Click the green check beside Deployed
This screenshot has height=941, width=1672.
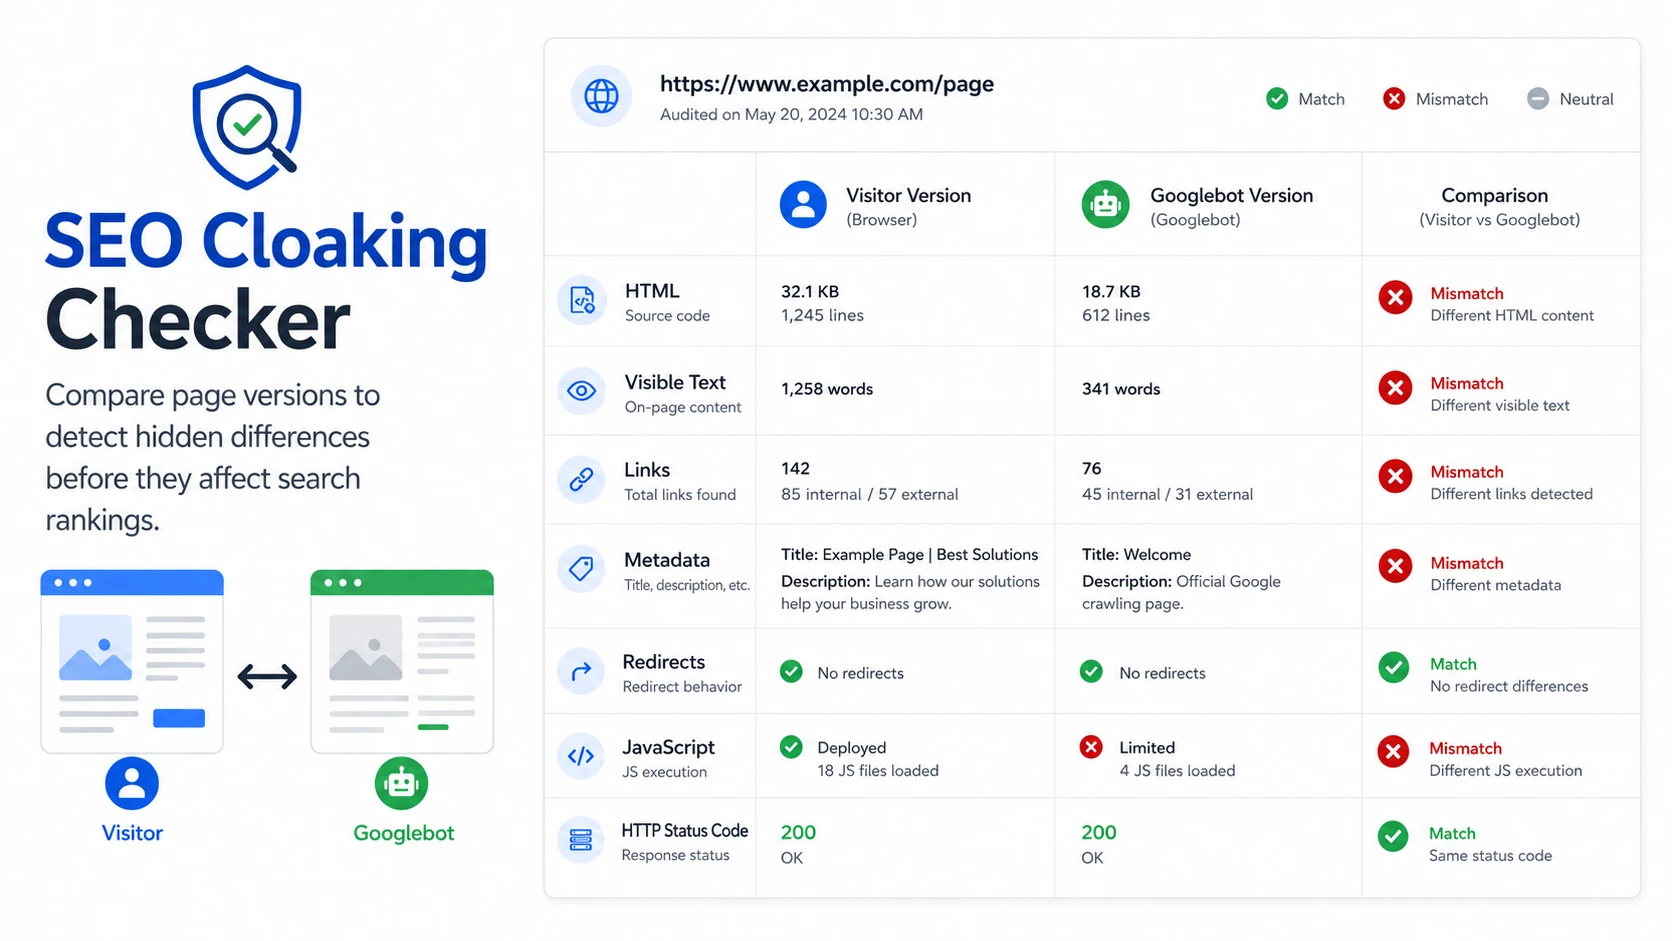(x=791, y=746)
